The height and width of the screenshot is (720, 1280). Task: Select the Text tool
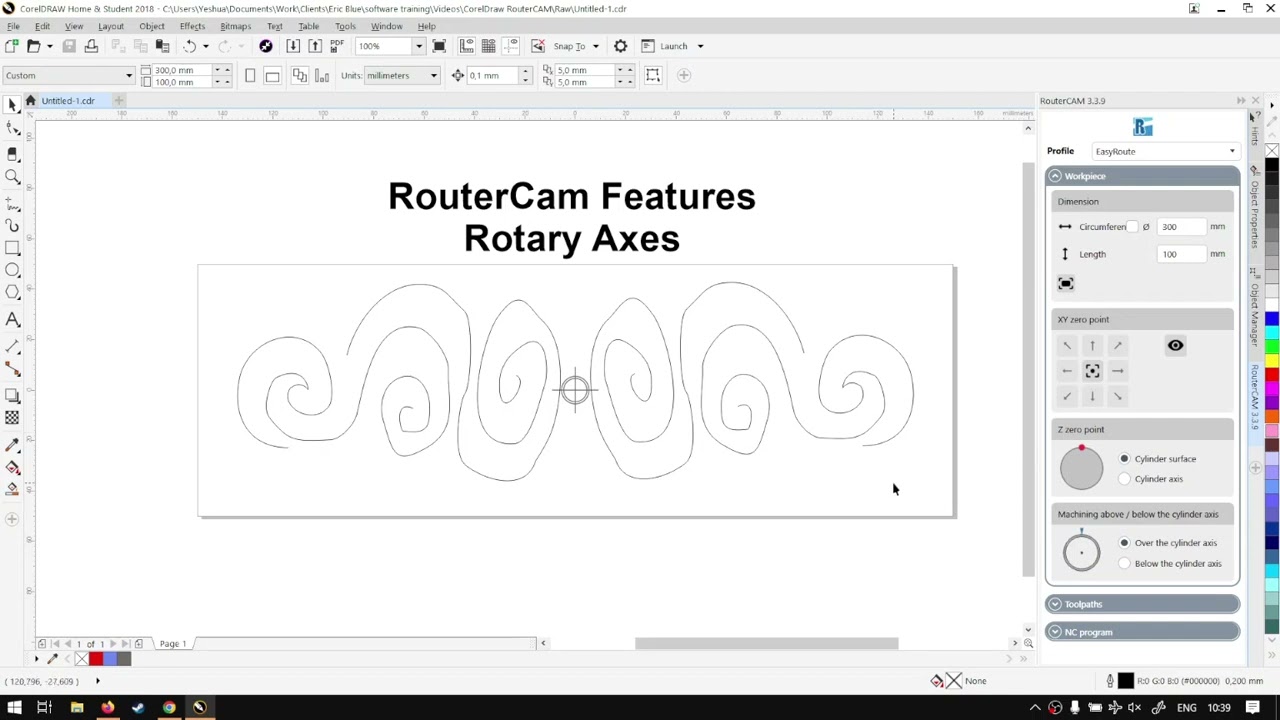pos(12,320)
